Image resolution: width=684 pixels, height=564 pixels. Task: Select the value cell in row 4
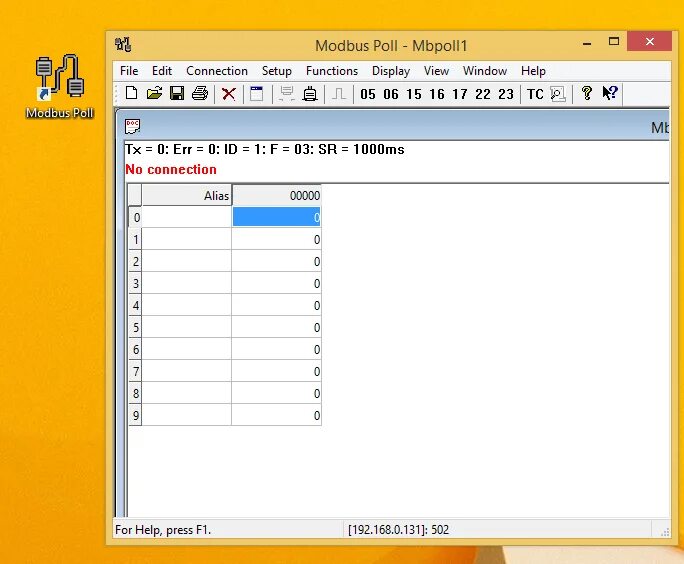277,305
